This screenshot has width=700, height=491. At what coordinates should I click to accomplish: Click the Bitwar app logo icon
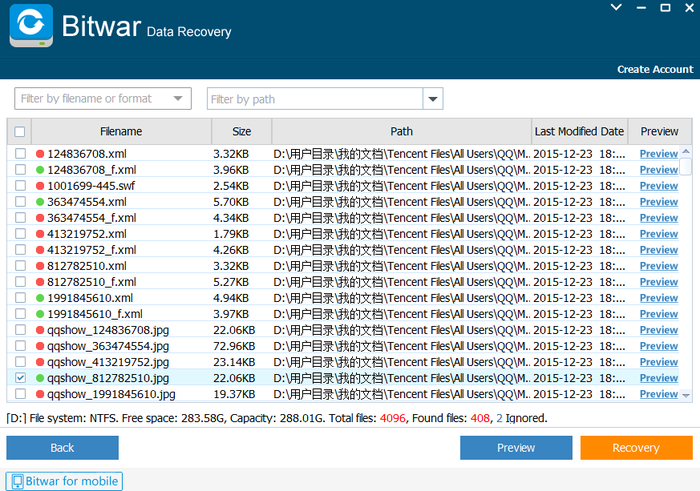31,25
